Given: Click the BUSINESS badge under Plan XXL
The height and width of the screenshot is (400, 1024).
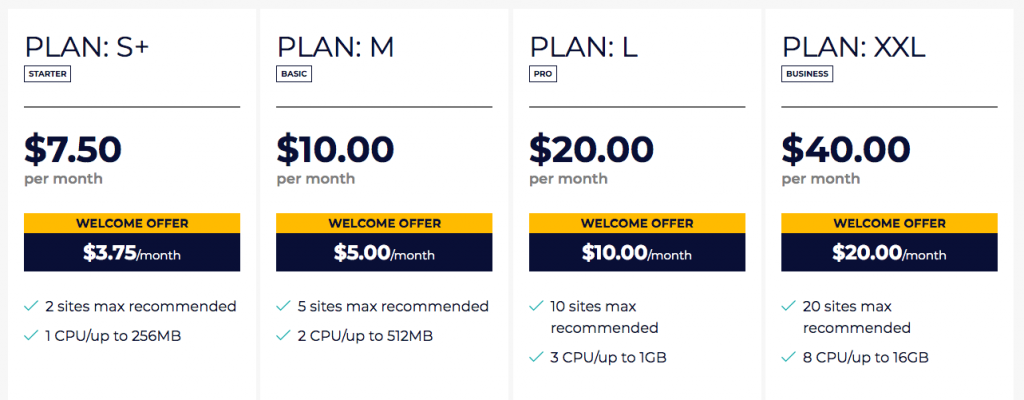Looking at the screenshot, I should (807, 74).
